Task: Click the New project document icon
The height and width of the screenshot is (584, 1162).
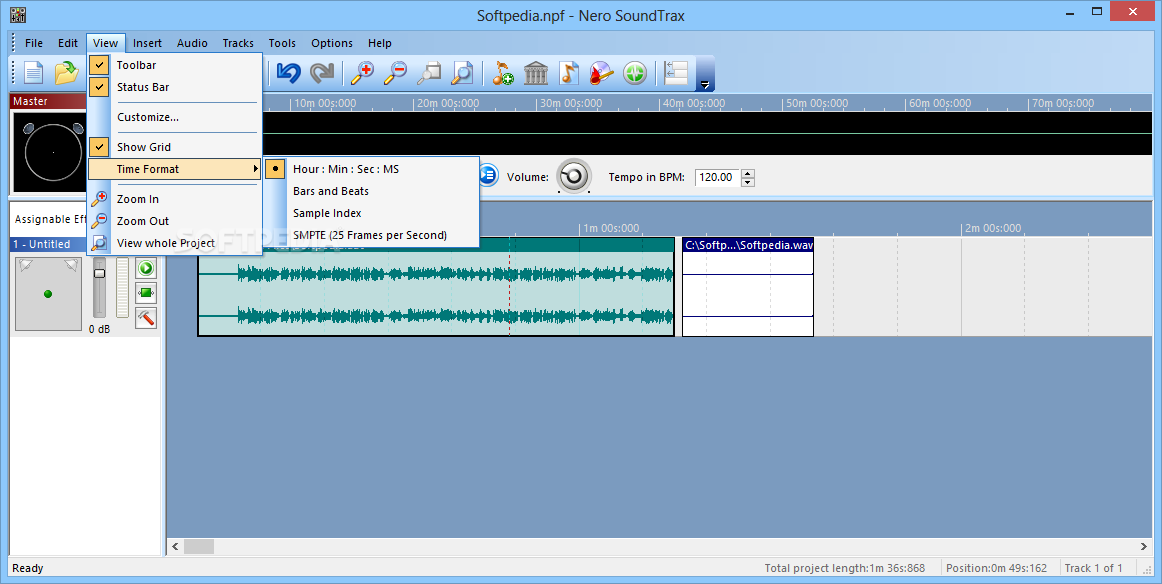Action: pos(34,73)
